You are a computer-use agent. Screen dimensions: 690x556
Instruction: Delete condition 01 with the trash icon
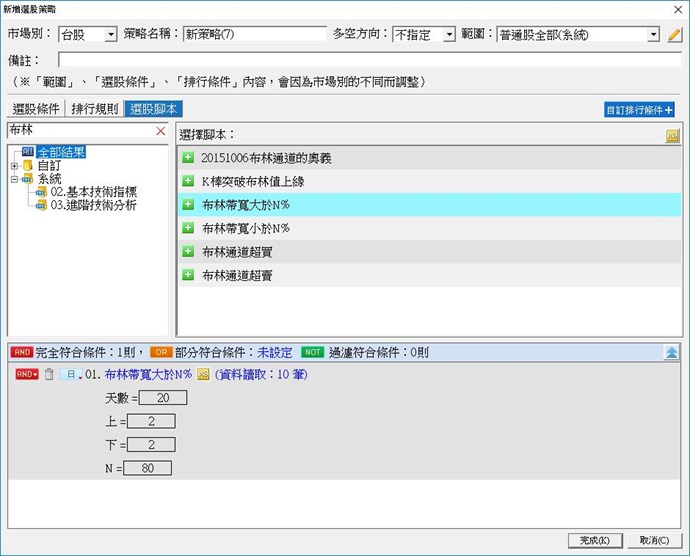[48, 374]
